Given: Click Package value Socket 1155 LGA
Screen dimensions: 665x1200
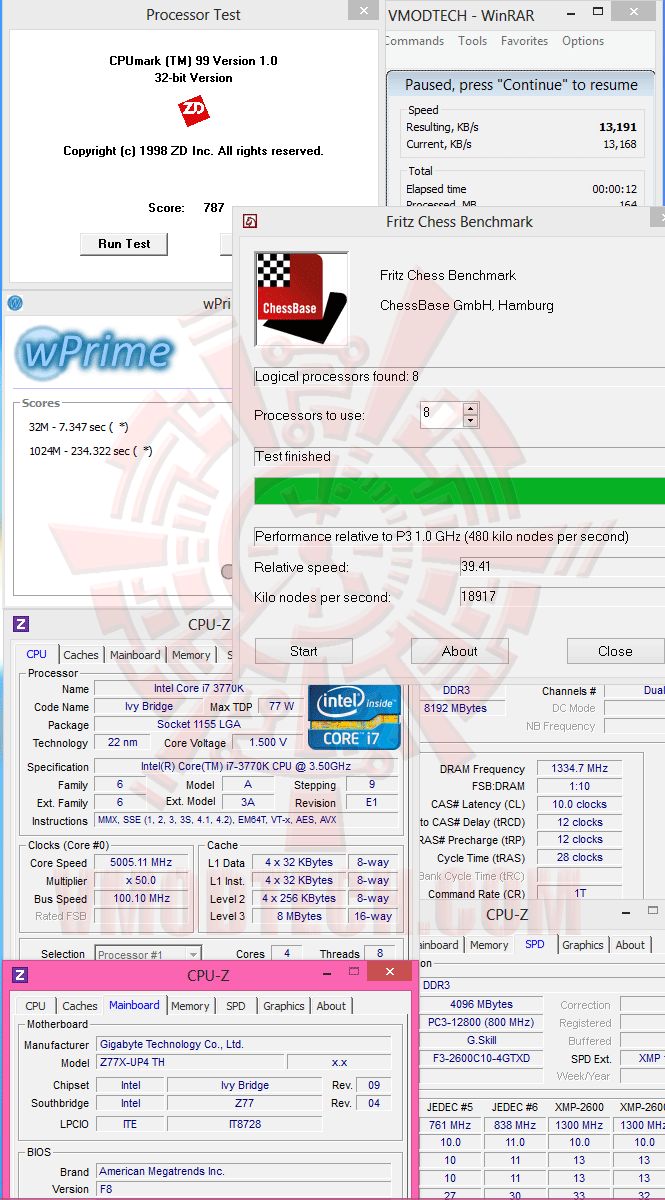Looking at the screenshot, I should point(198,724).
